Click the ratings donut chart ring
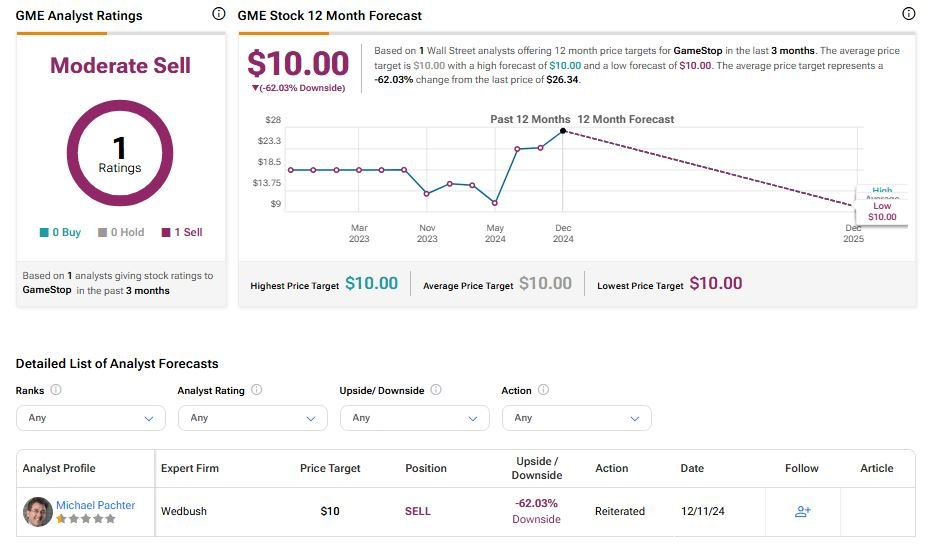Screen dimensions: 933x549 tap(120, 107)
